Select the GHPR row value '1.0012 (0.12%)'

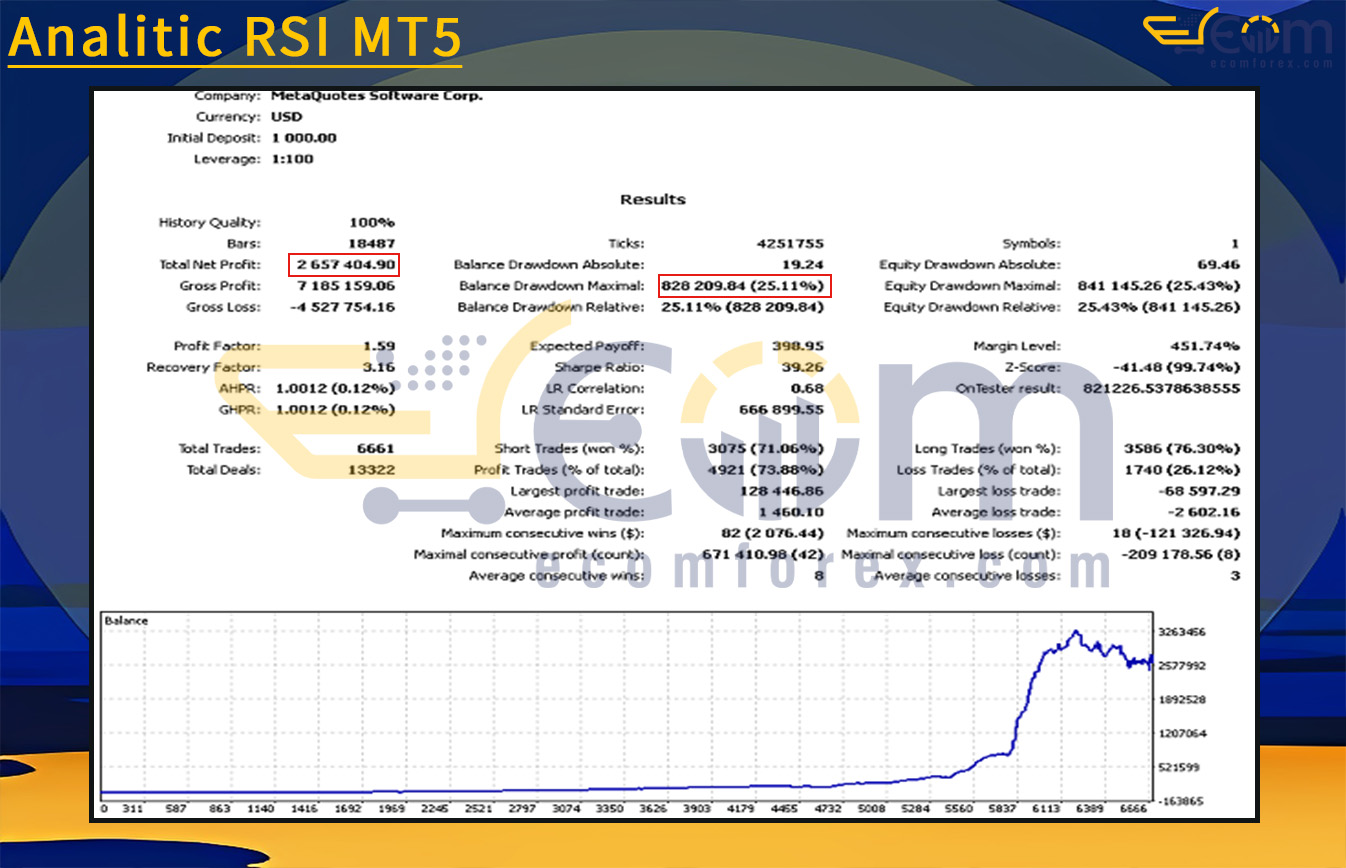335,409
